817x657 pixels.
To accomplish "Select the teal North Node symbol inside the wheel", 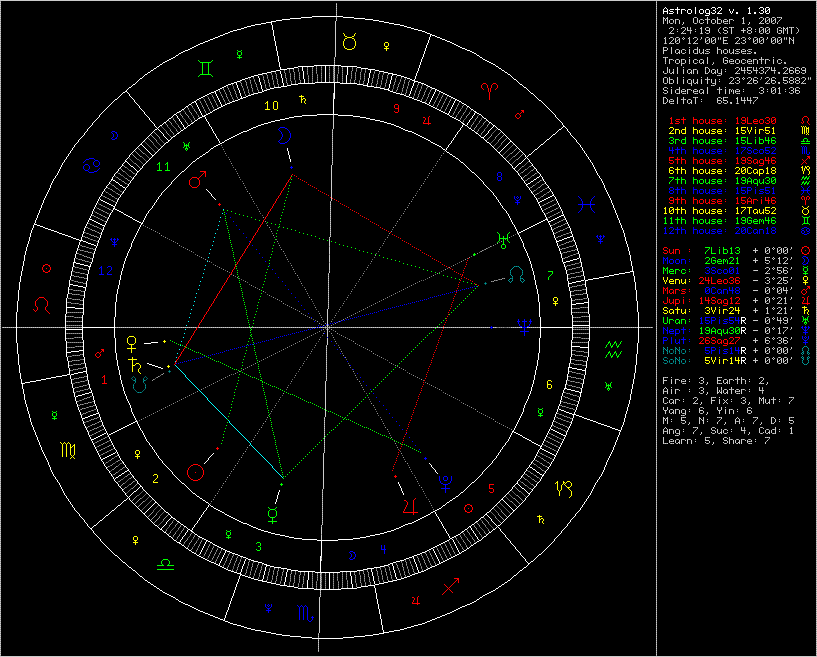I will [x=516, y=272].
